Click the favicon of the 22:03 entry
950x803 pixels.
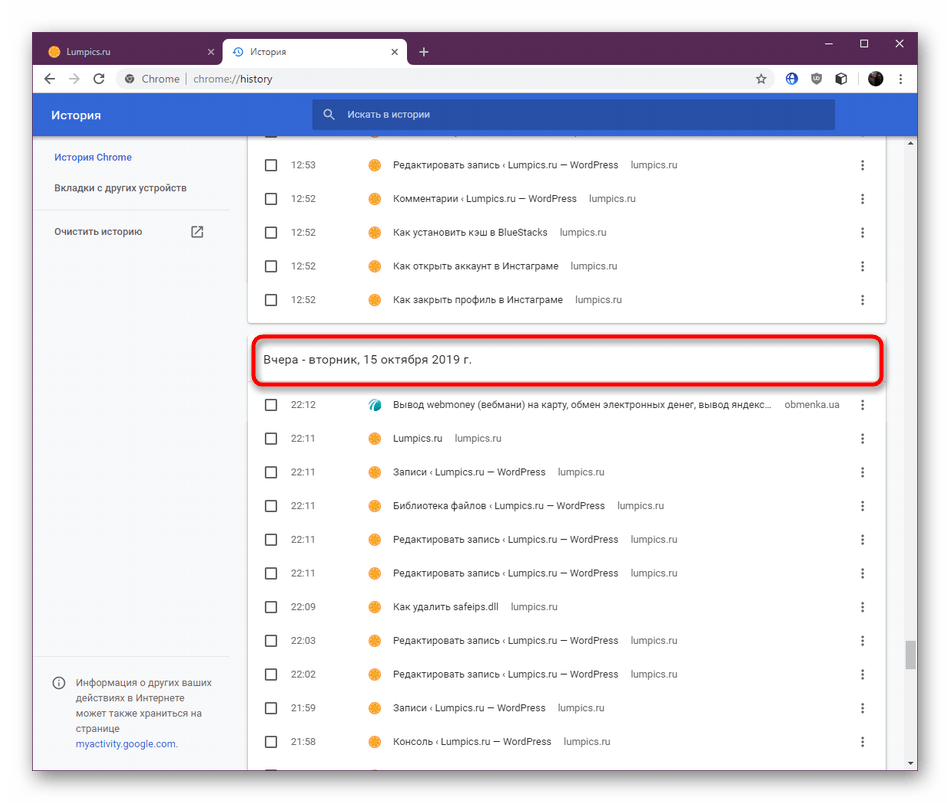pyautogui.click(x=375, y=641)
